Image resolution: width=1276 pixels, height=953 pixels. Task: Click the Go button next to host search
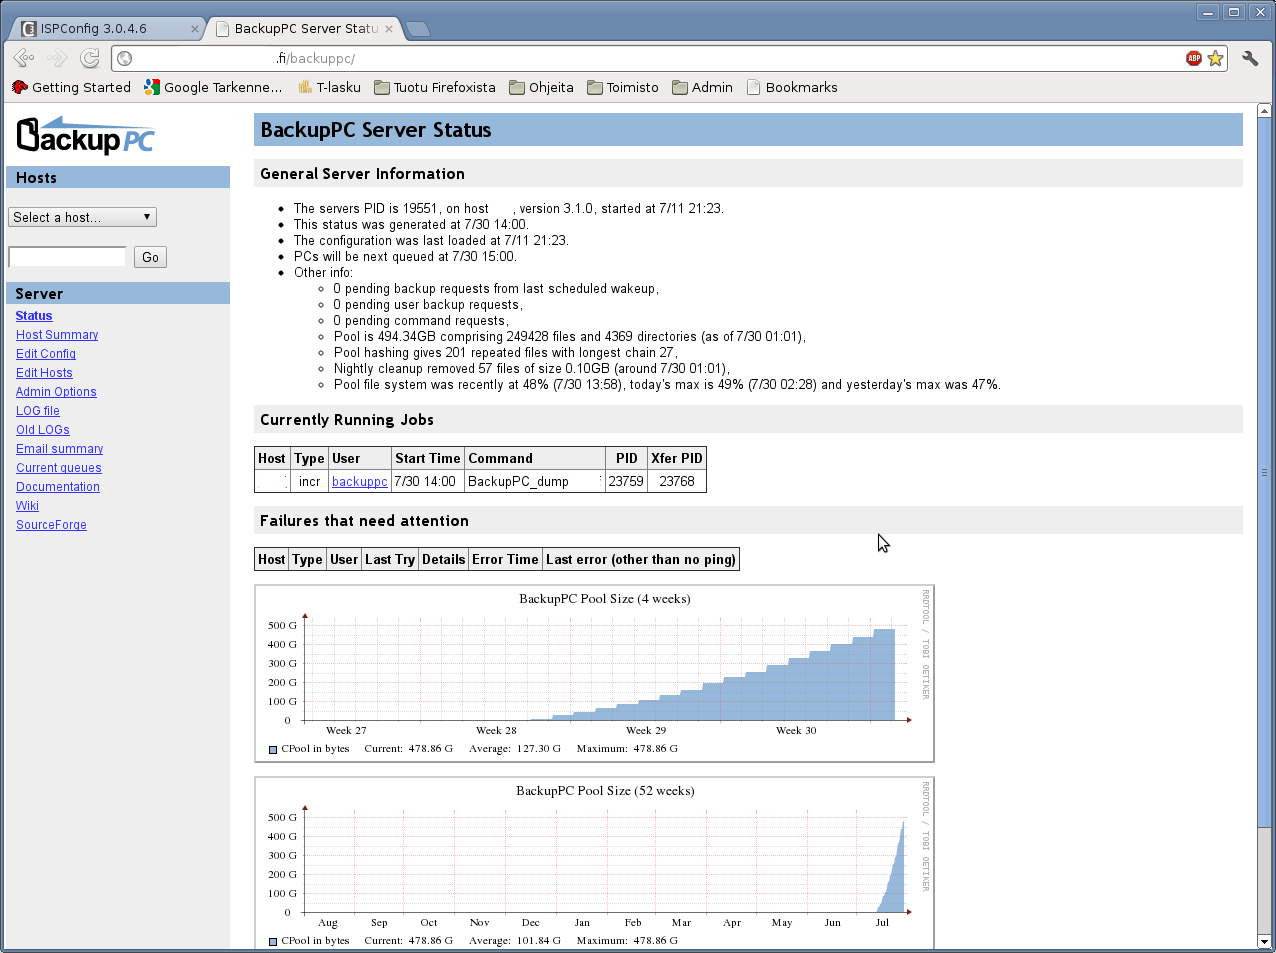tap(150, 257)
